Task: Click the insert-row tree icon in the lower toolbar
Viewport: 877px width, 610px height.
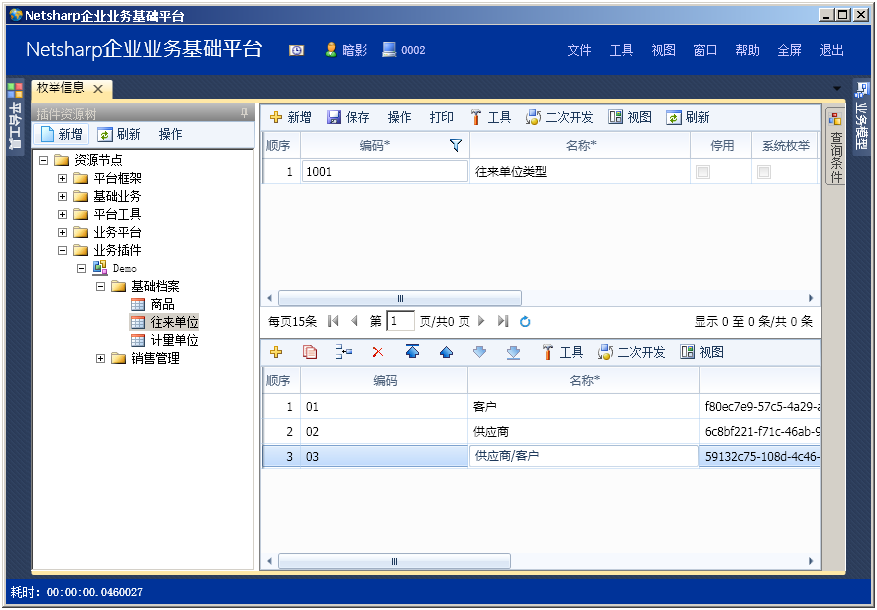Action: click(x=344, y=352)
